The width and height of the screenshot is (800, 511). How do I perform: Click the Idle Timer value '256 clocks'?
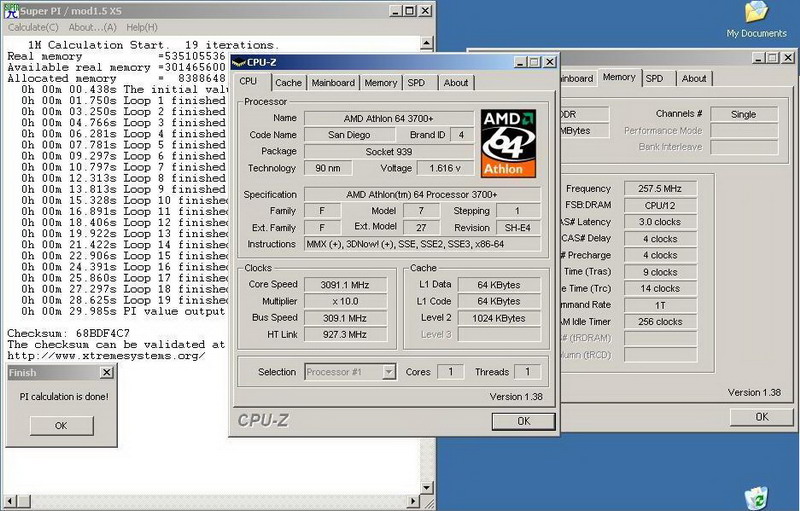(660, 322)
